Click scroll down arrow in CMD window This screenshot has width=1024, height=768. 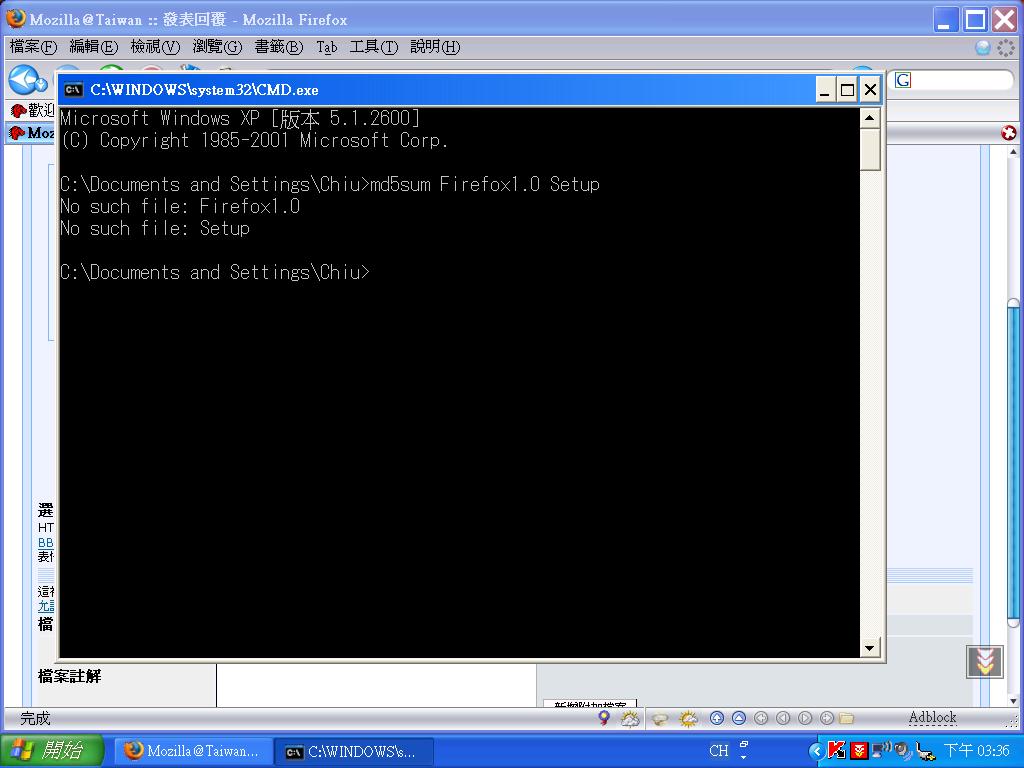(x=869, y=648)
